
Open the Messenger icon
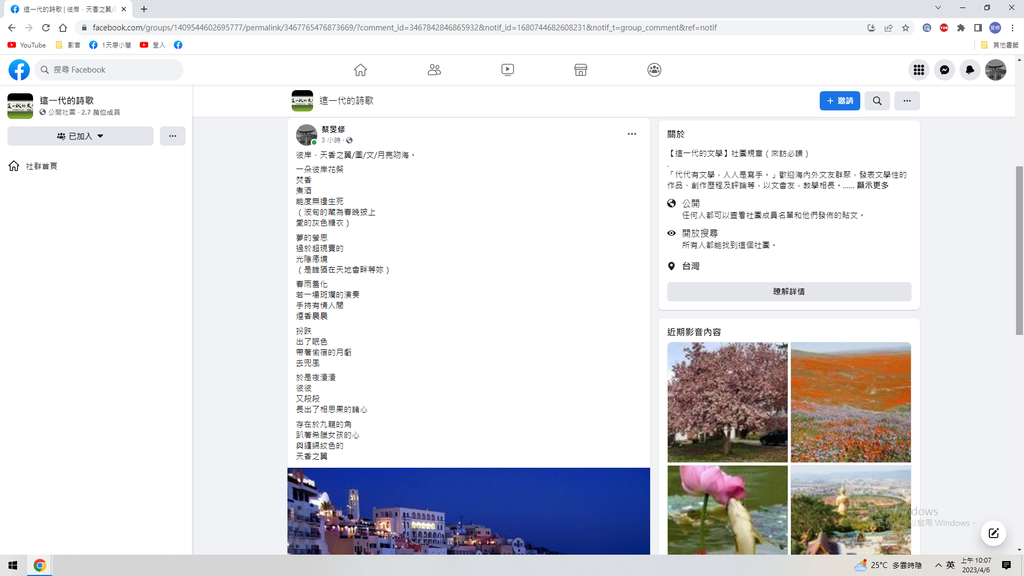click(x=944, y=70)
